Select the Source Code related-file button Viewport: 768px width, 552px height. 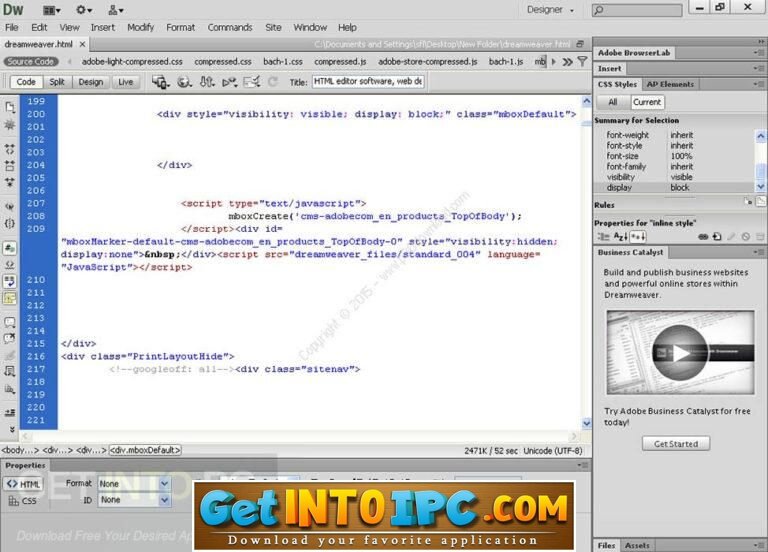(x=31, y=62)
